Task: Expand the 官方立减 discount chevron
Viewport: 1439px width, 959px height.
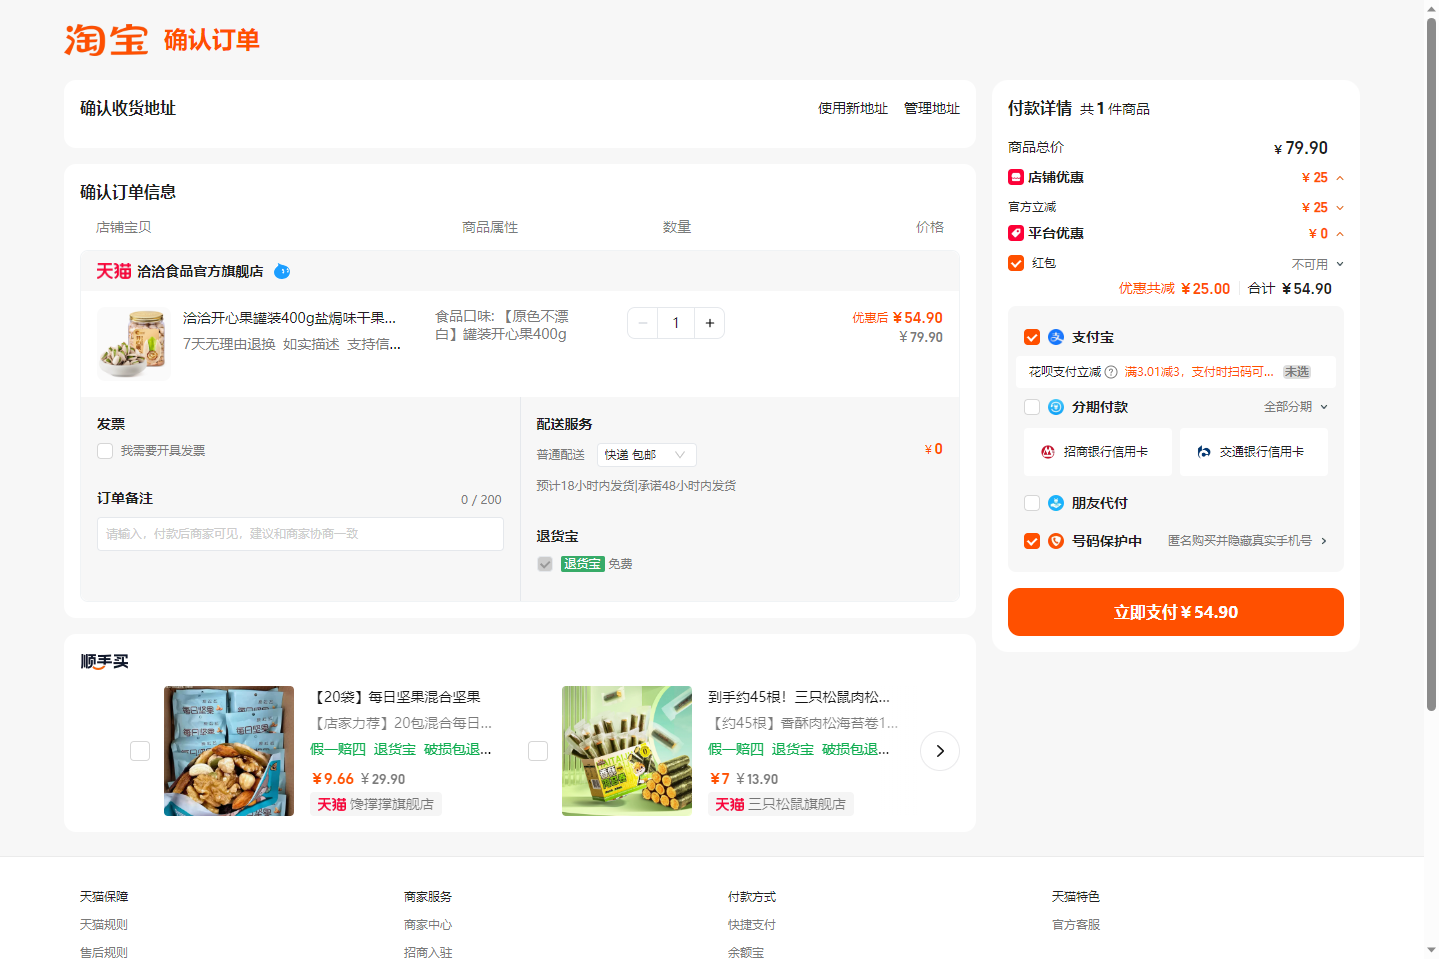Action: (1340, 208)
